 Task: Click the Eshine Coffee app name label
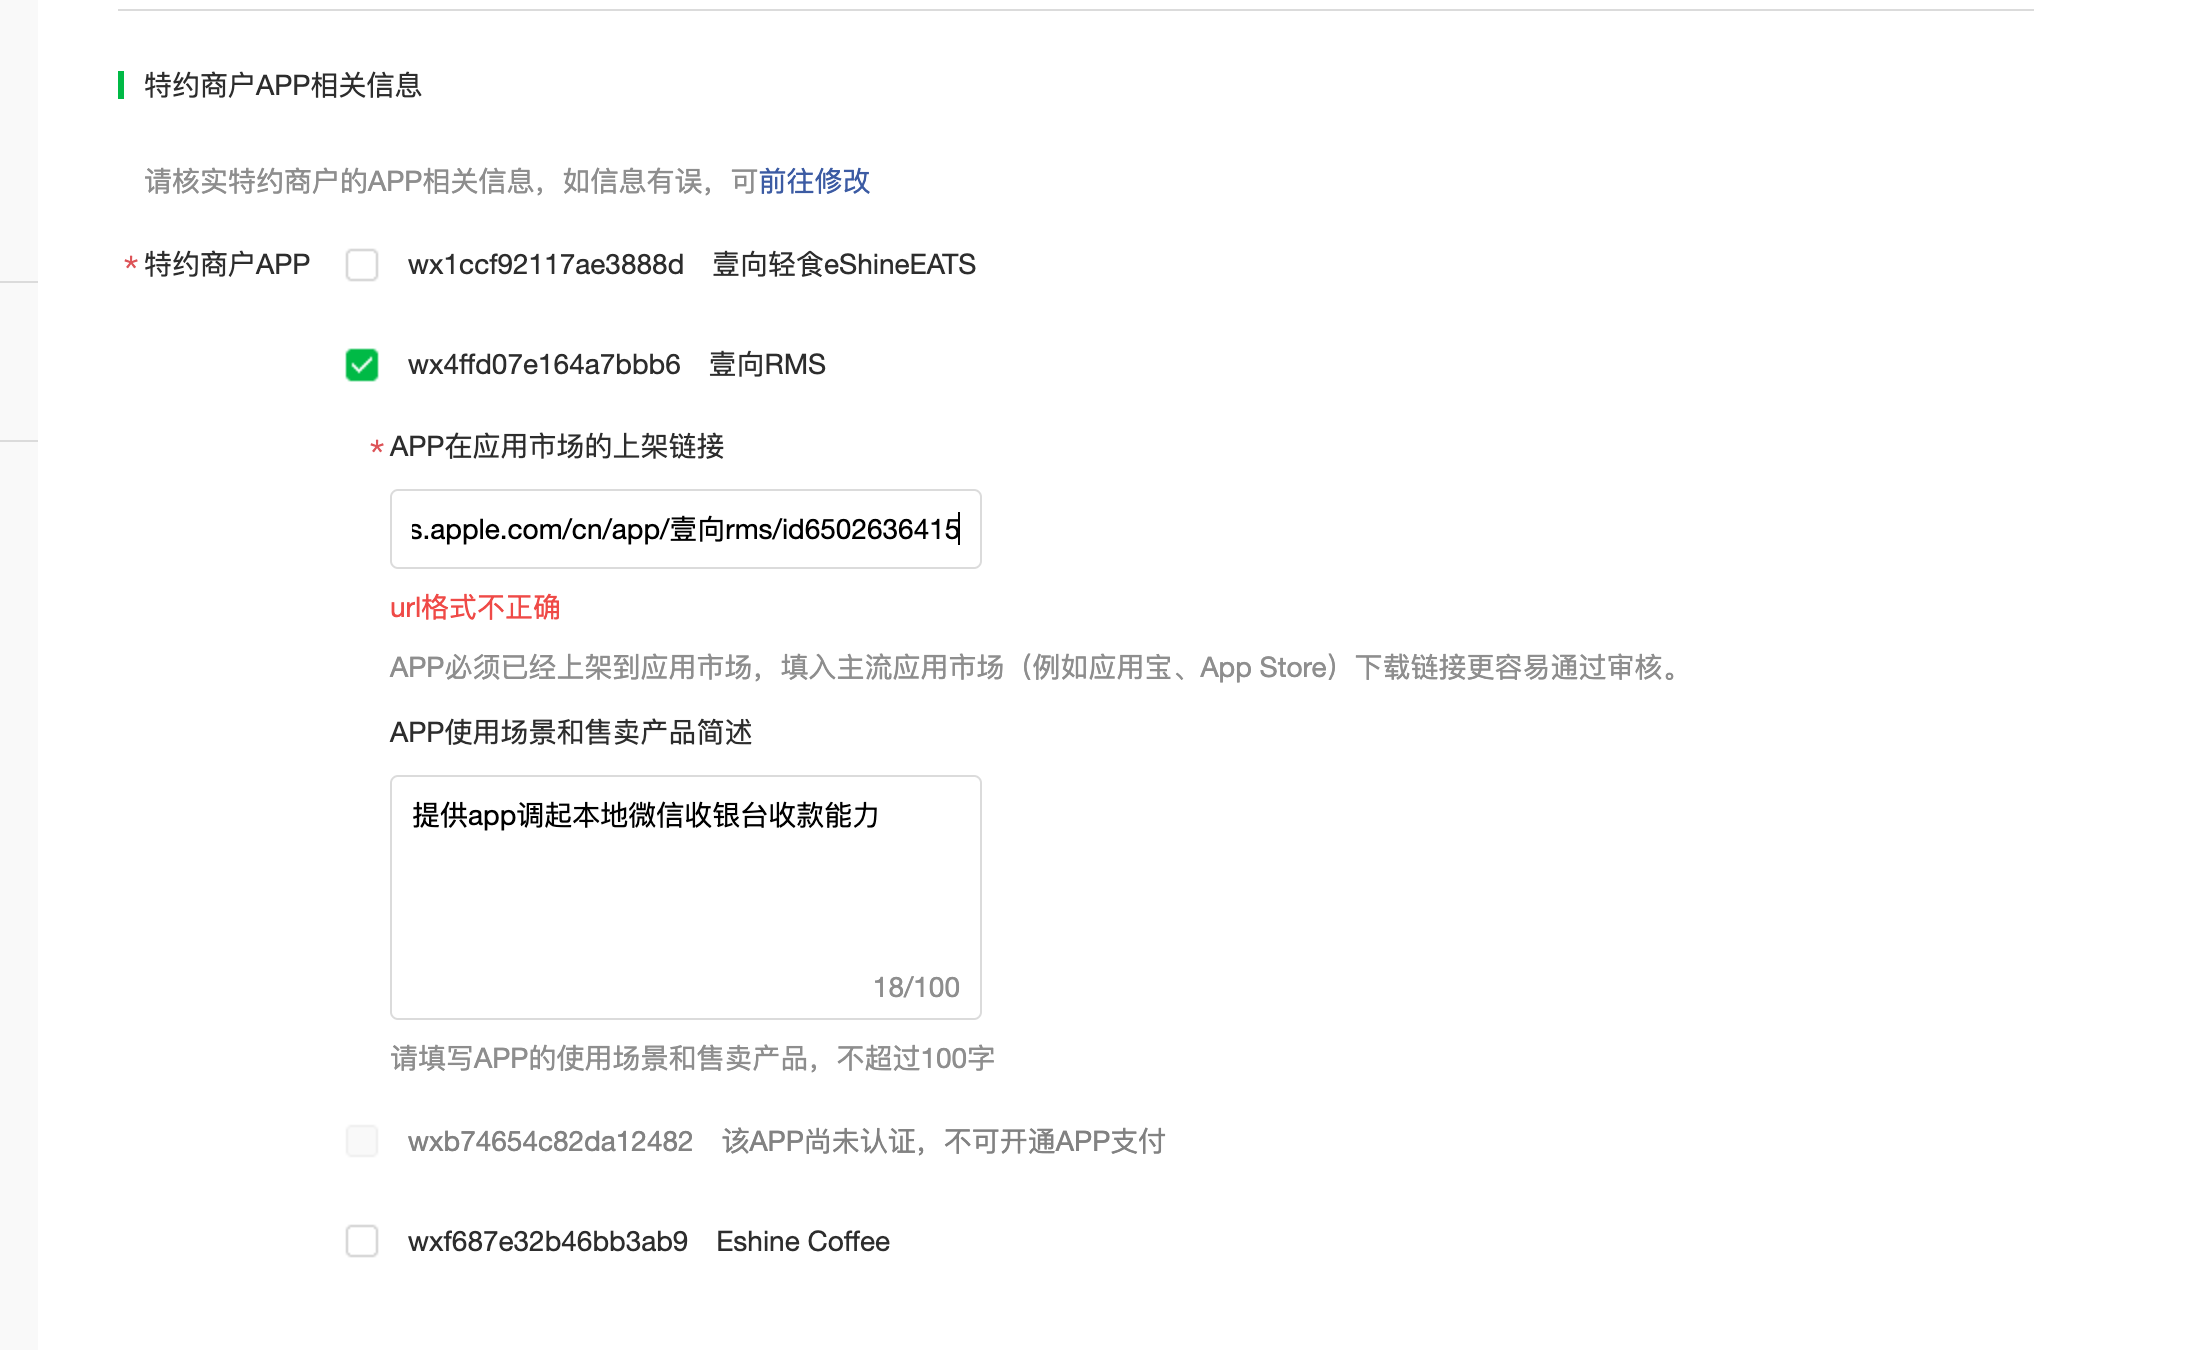click(802, 1241)
